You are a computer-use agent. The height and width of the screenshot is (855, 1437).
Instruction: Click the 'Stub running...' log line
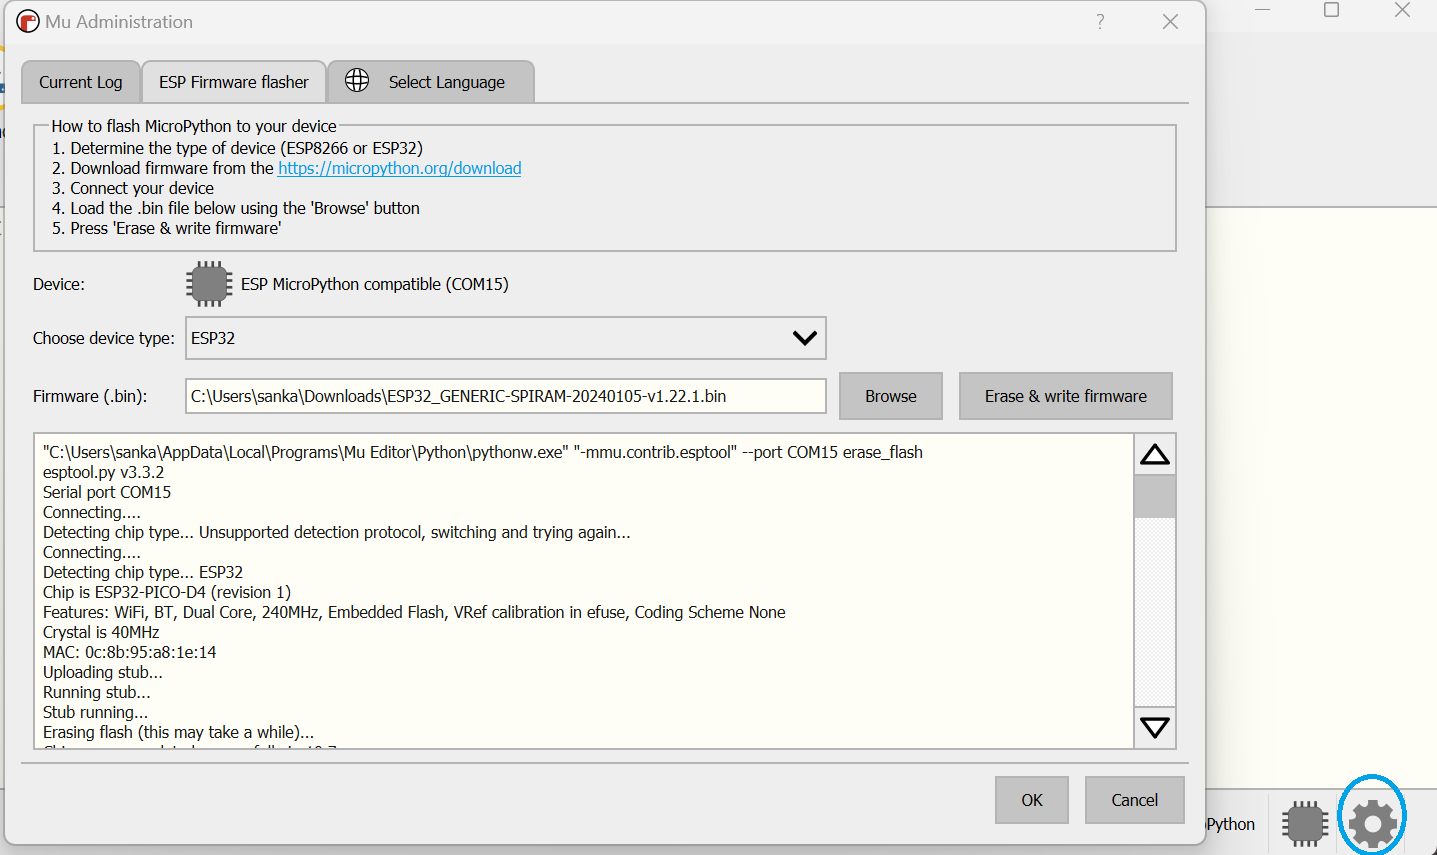pos(95,712)
